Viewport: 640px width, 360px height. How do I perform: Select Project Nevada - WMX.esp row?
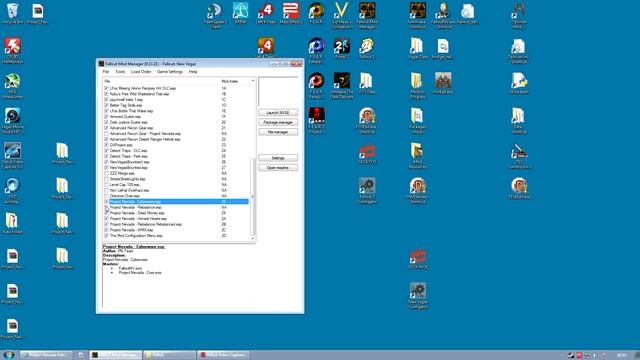[x=176, y=230]
